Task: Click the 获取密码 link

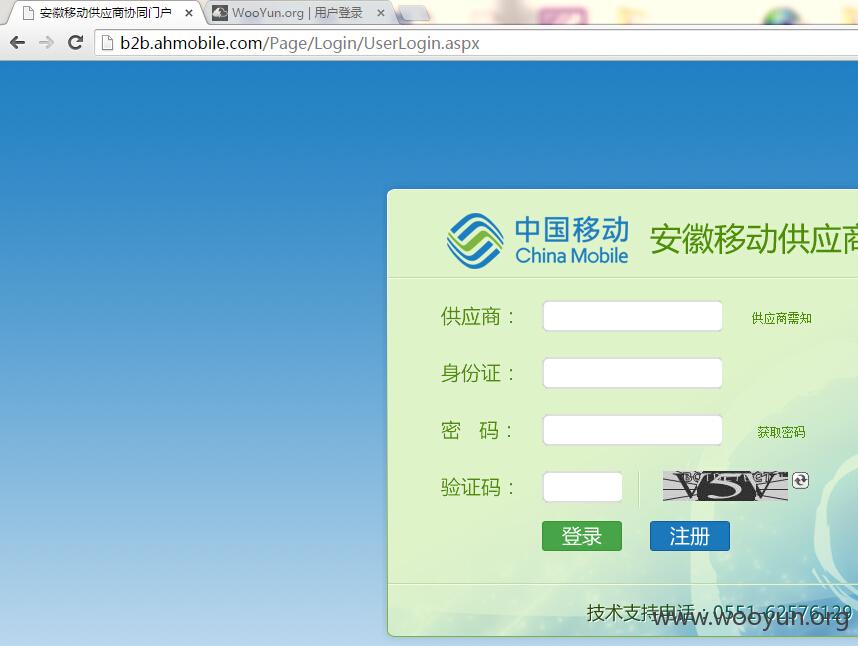Action: [x=781, y=432]
